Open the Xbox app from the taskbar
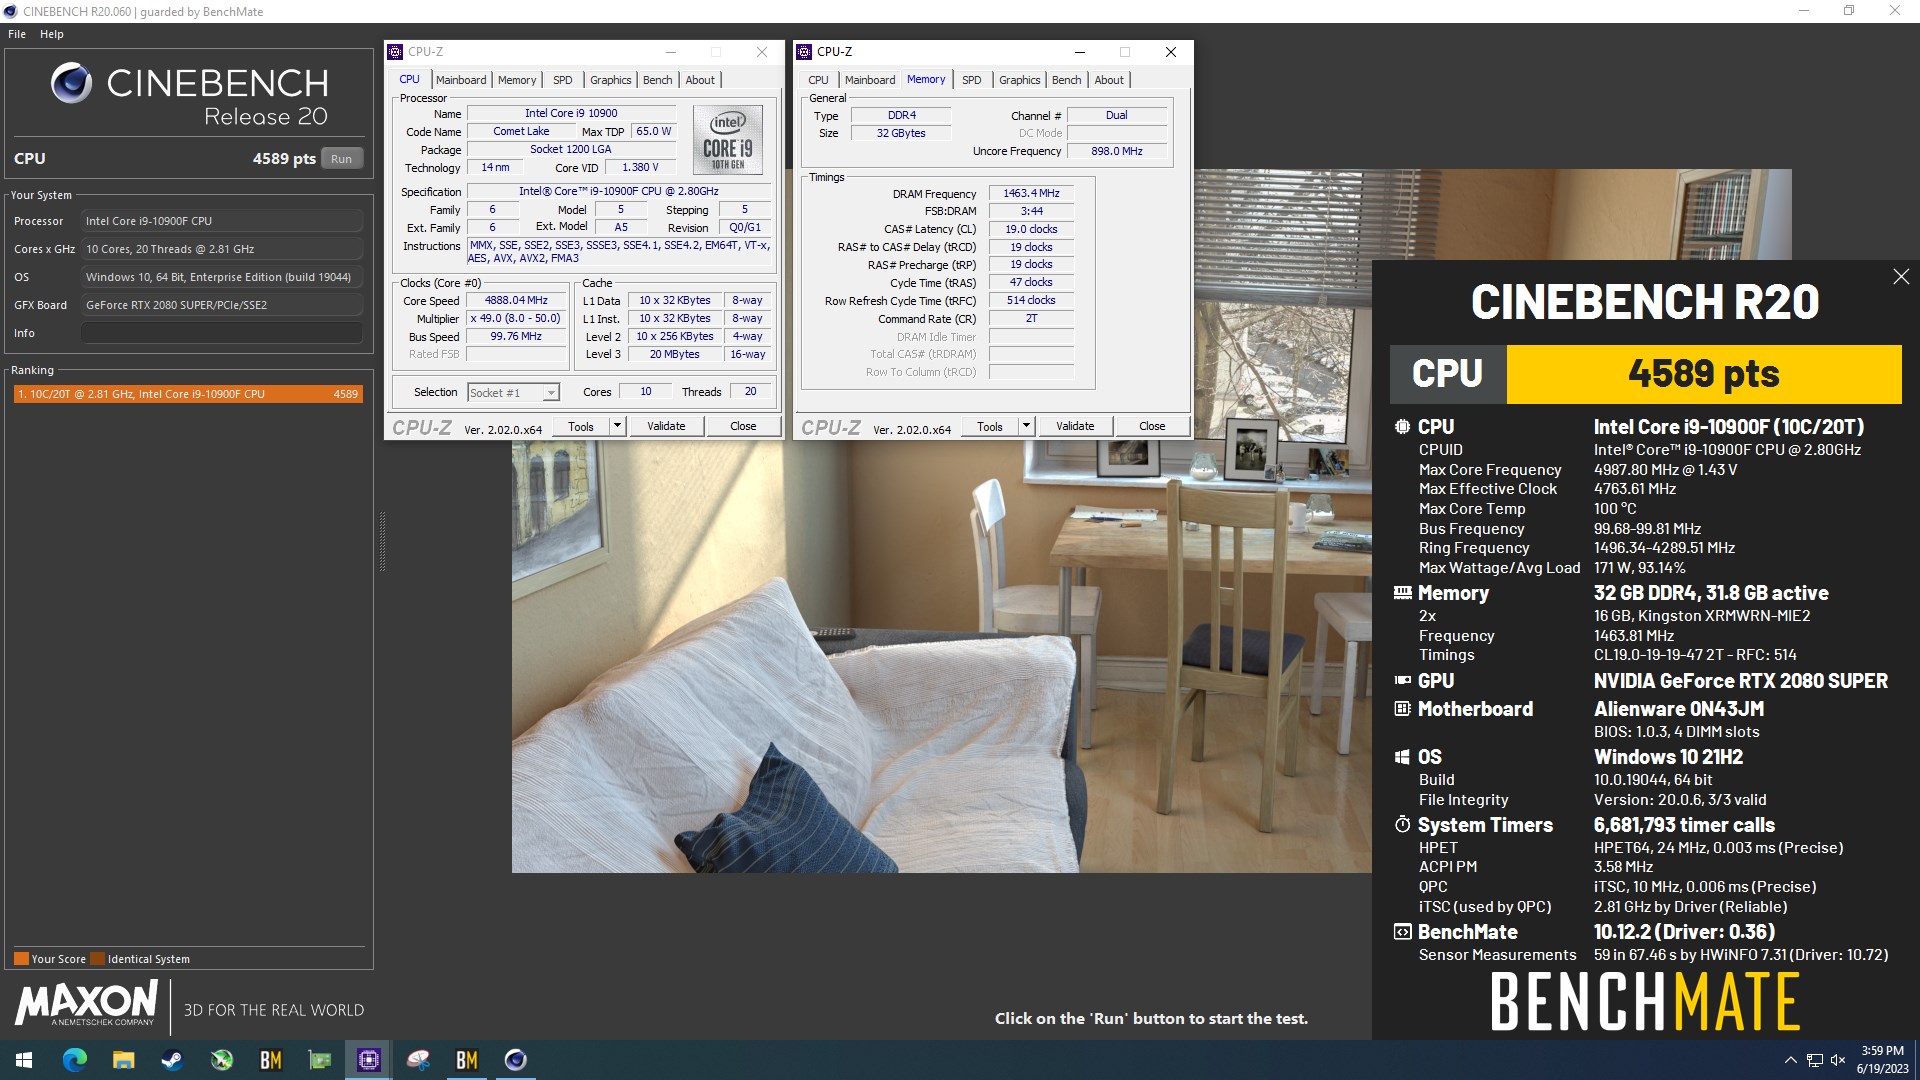 coord(221,1060)
